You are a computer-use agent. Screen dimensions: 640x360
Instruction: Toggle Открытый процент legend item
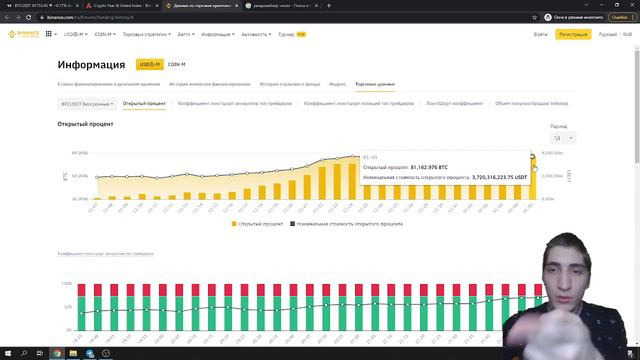257,224
